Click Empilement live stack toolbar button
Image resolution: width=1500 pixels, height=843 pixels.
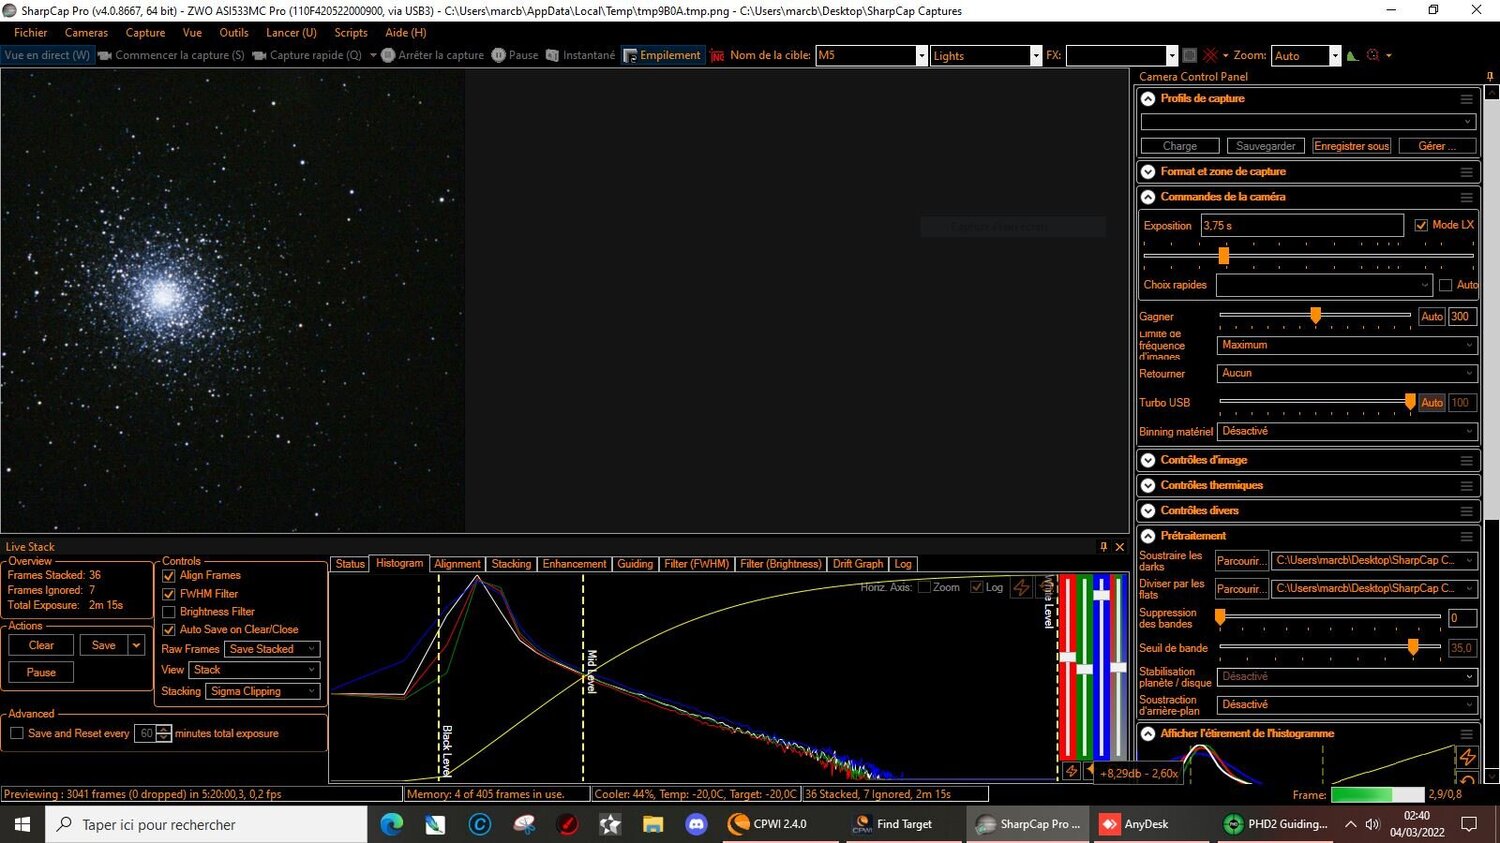(662, 55)
